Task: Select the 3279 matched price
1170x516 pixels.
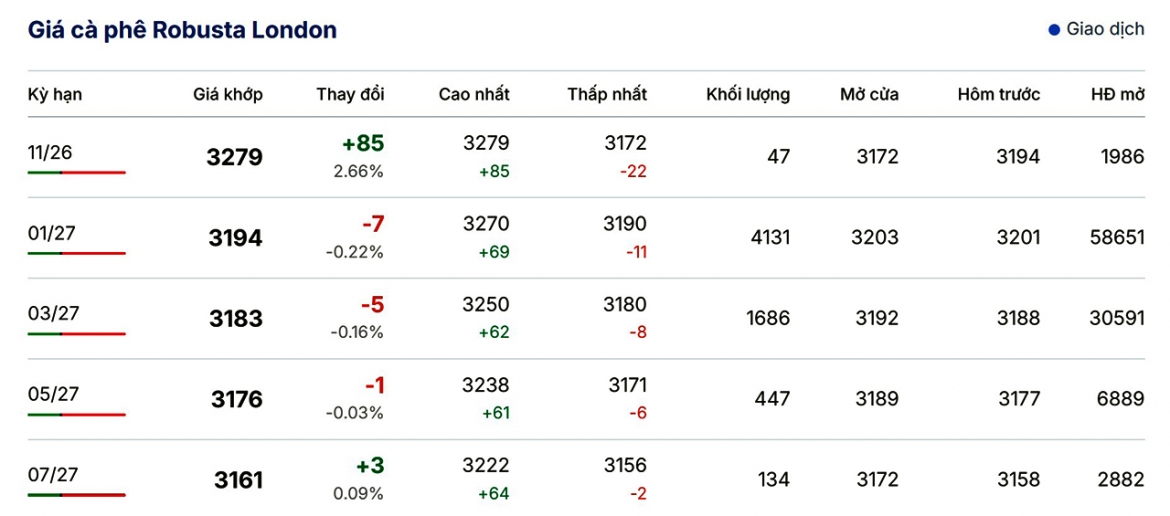Action: click(x=235, y=158)
